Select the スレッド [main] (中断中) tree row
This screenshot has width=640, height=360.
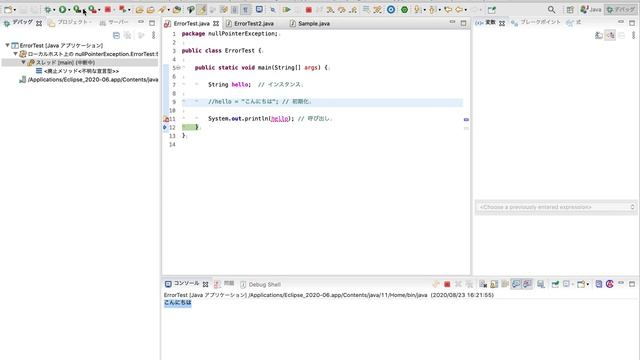(80, 62)
